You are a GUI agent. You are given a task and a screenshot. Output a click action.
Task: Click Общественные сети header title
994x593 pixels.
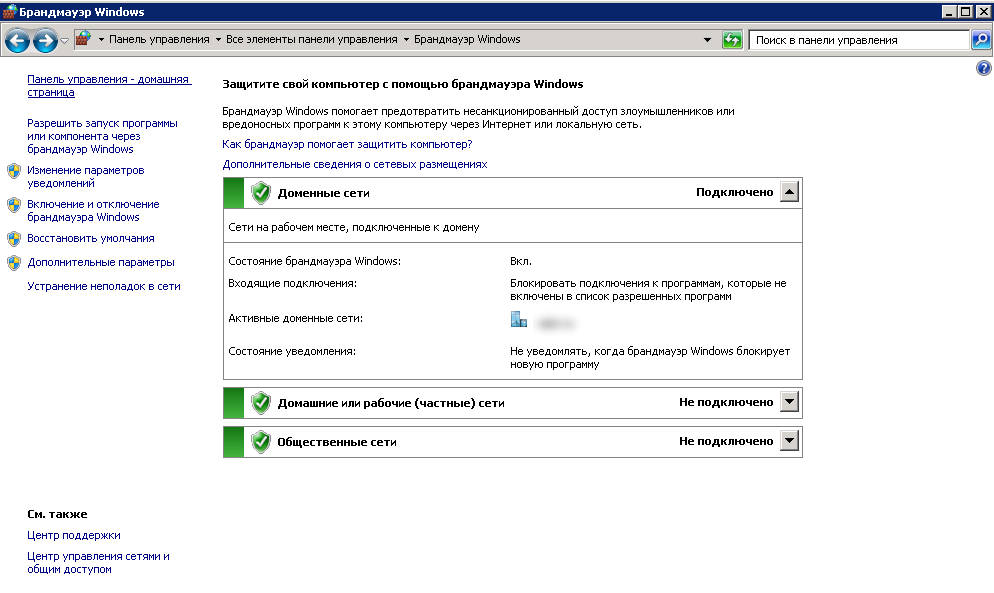[337, 442]
